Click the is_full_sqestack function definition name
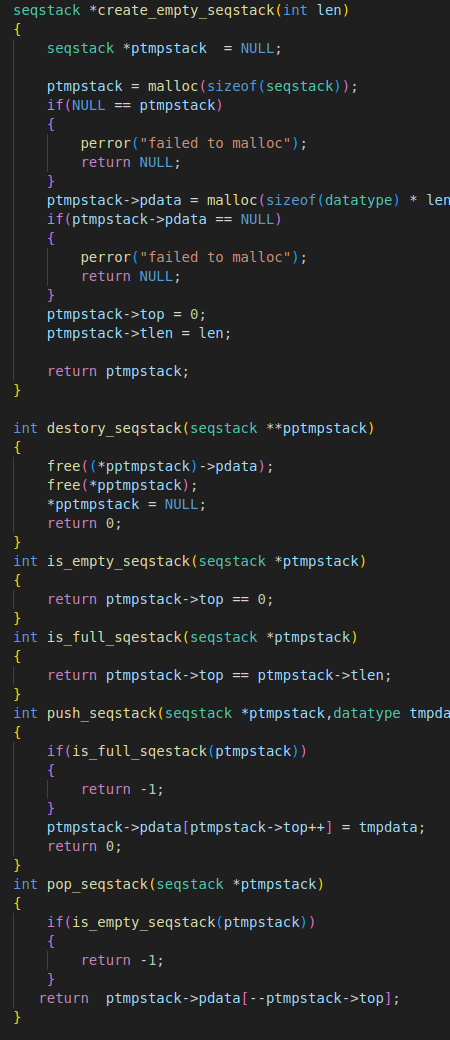This screenshot has height=1040, width=450. 114,637
